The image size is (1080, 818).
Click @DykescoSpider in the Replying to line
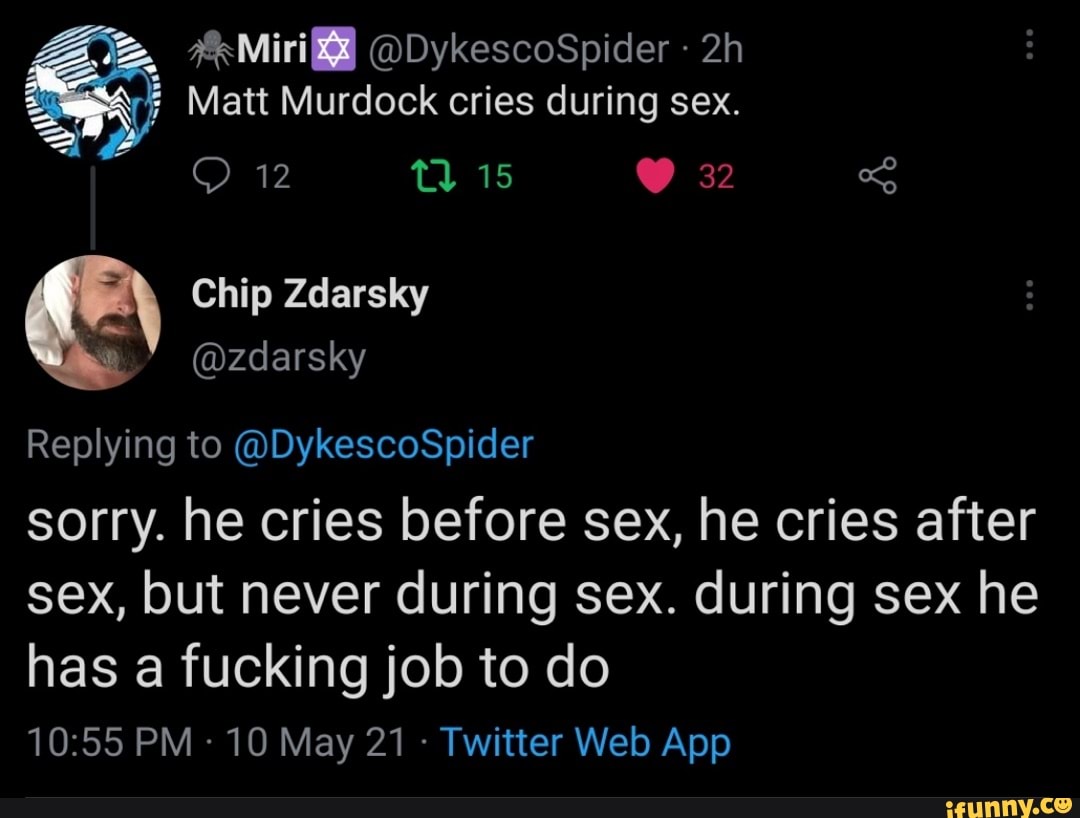pyautogui.click(x=383, y=444)
